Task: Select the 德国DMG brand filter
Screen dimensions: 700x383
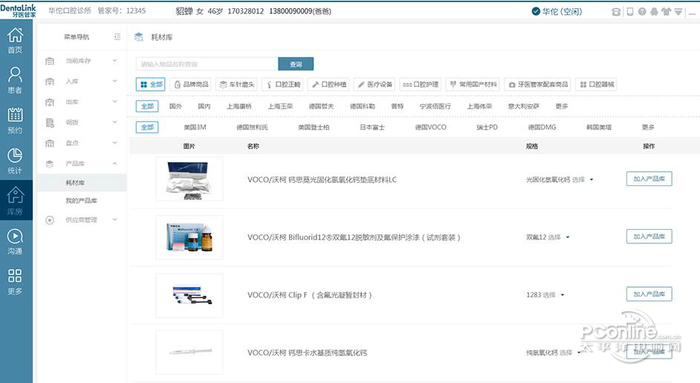Action: [542, 127]
